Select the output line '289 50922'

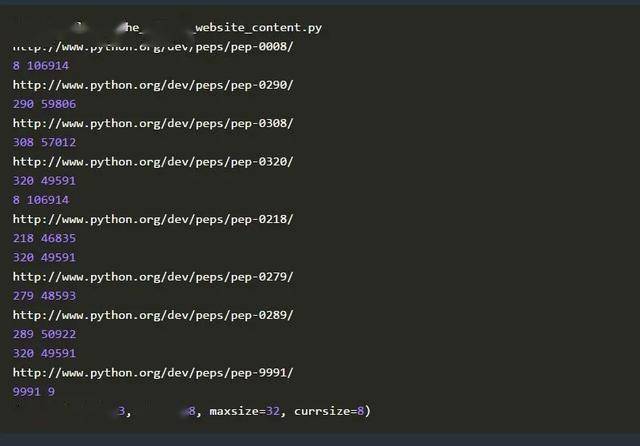pyautogui.click(x=44, y=334)
